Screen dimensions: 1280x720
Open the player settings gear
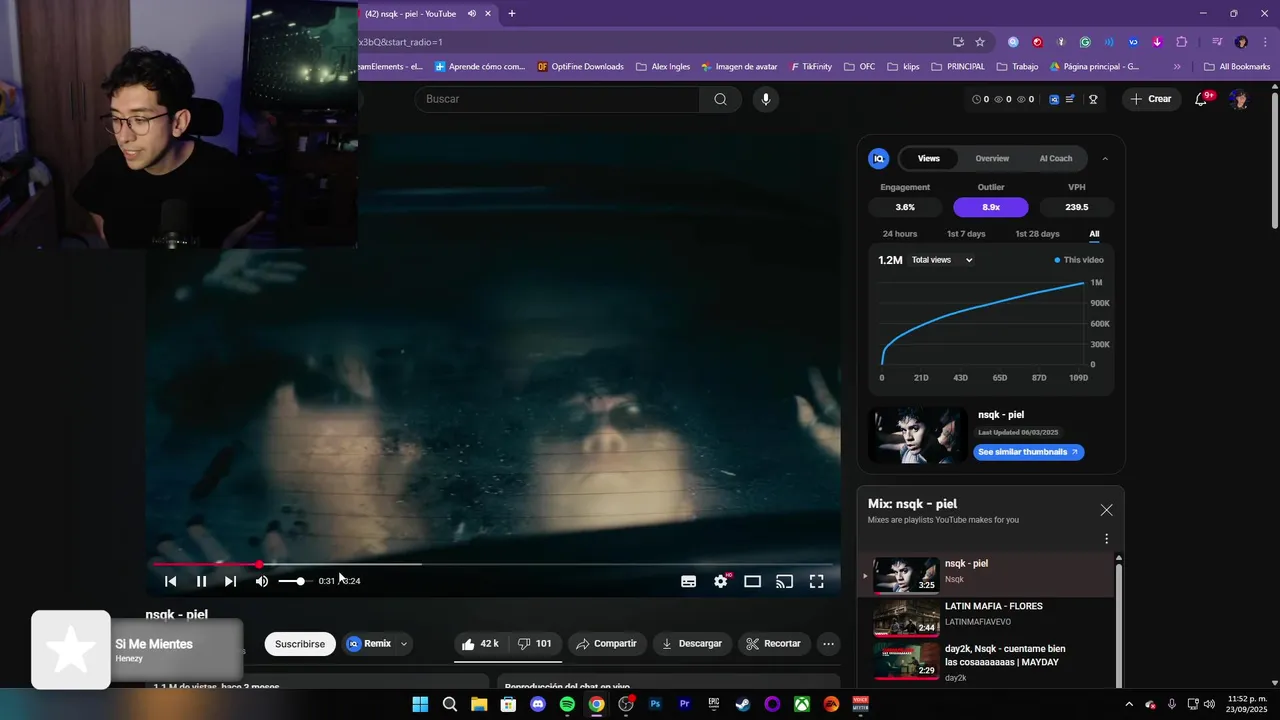click(x=721, y=581)
